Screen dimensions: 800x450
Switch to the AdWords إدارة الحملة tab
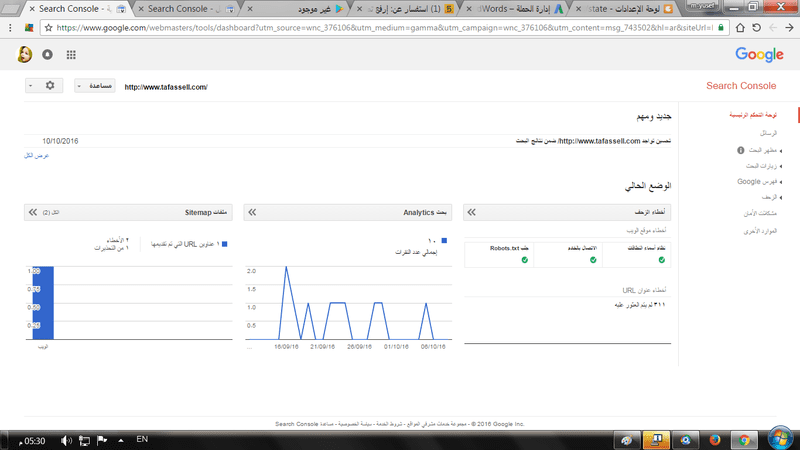click(x=515, y=9)
